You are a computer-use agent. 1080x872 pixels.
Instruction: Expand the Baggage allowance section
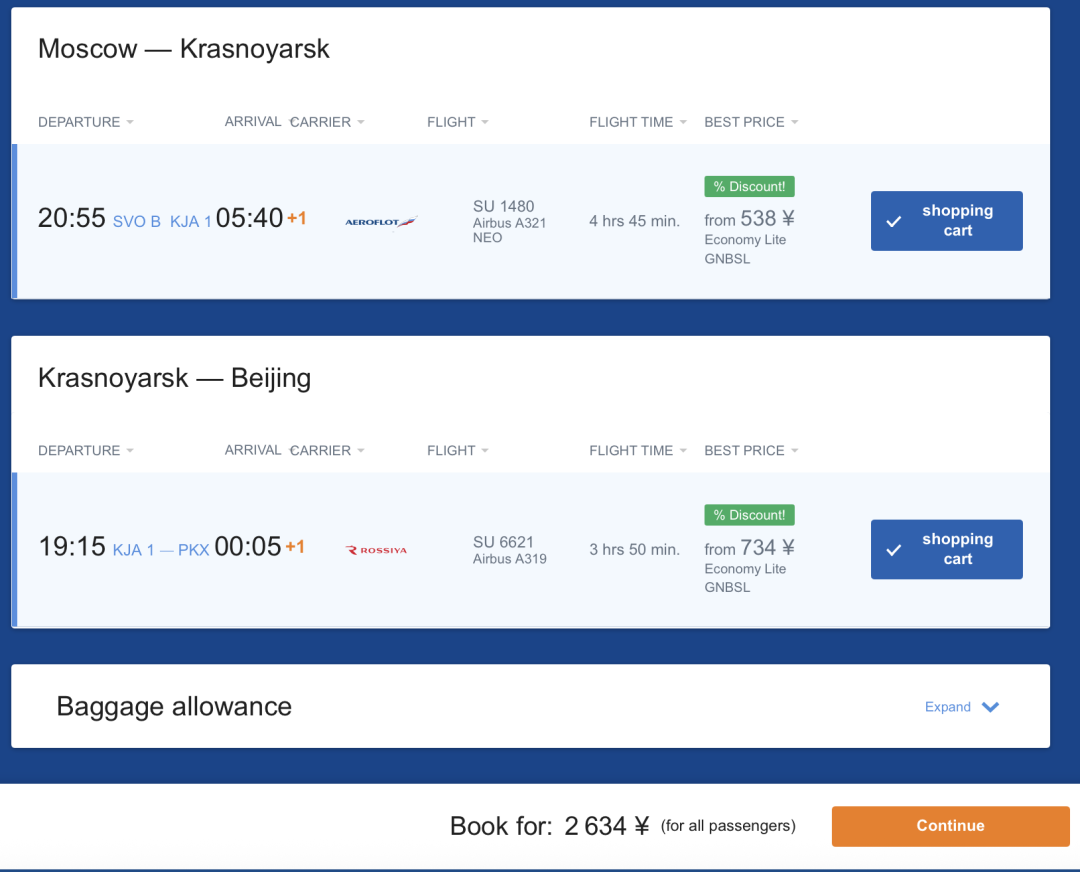[948, 707]
